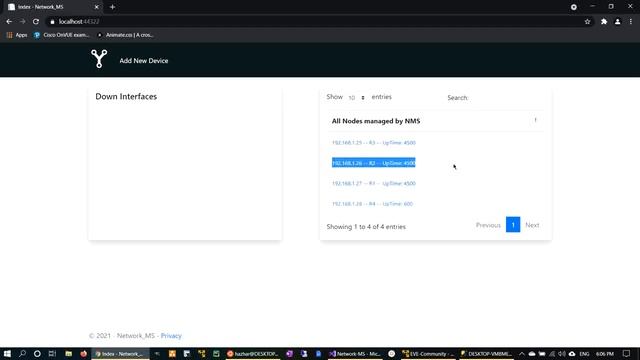The image size is (640, 360).
Task: Open the Windows notification center
Action: point(627,353)
